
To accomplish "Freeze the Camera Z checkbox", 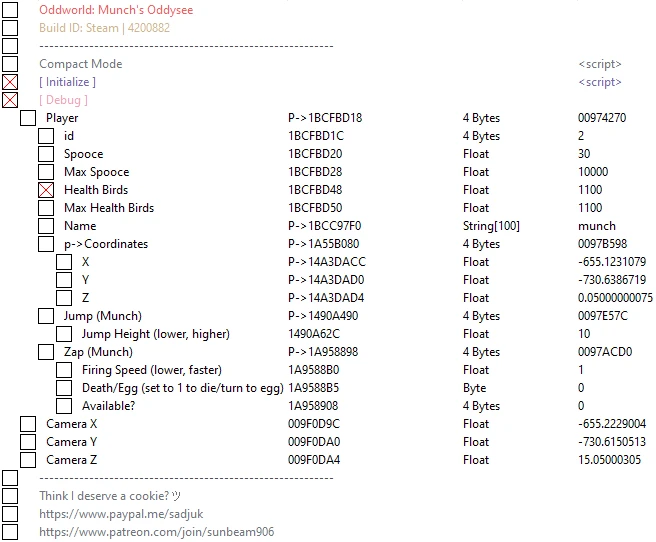I will (x=28, y=460).
